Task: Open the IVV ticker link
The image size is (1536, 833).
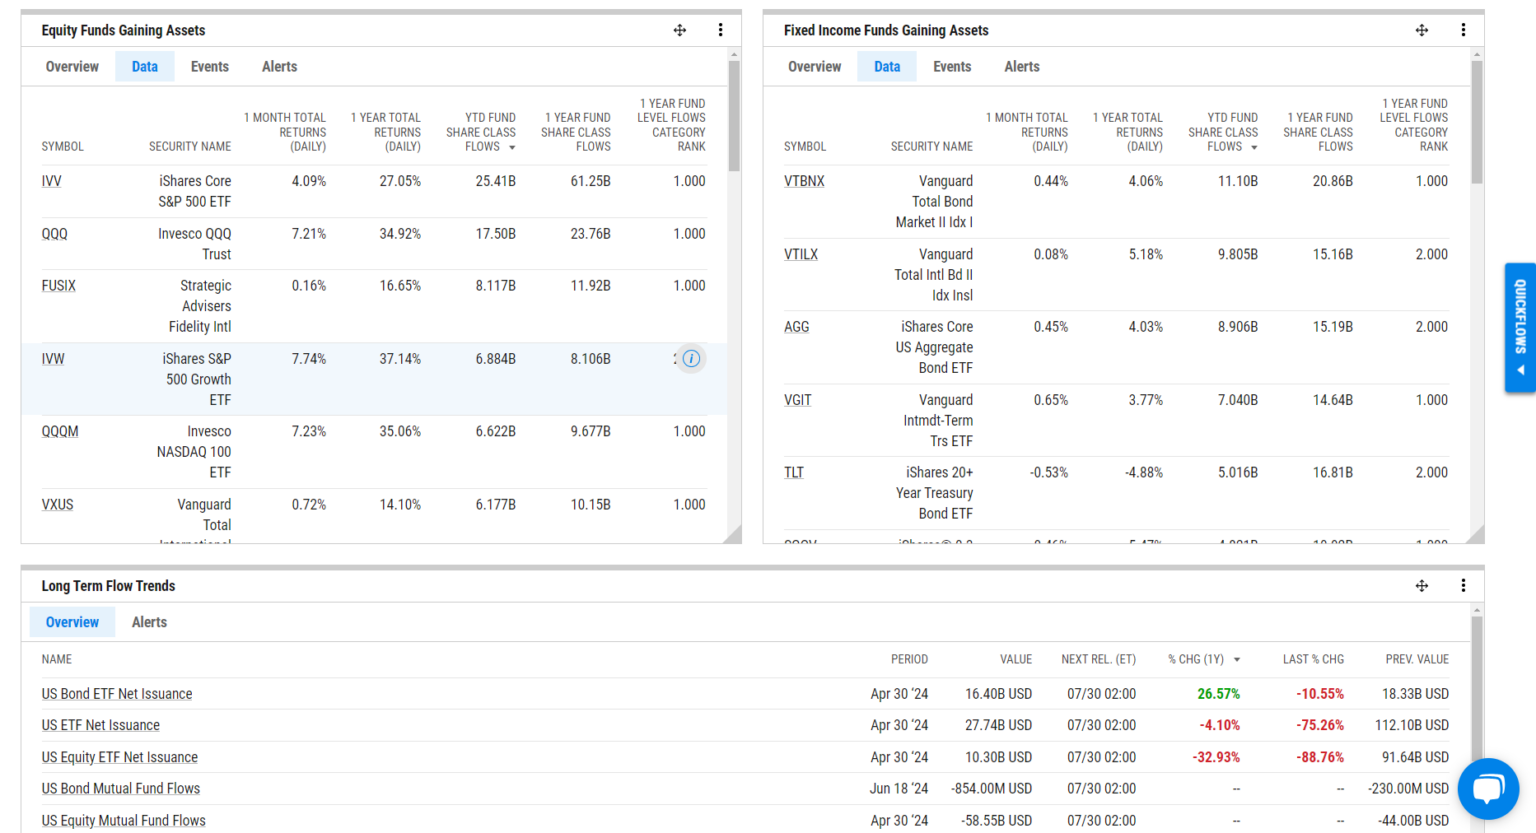Action: [51, 181]
